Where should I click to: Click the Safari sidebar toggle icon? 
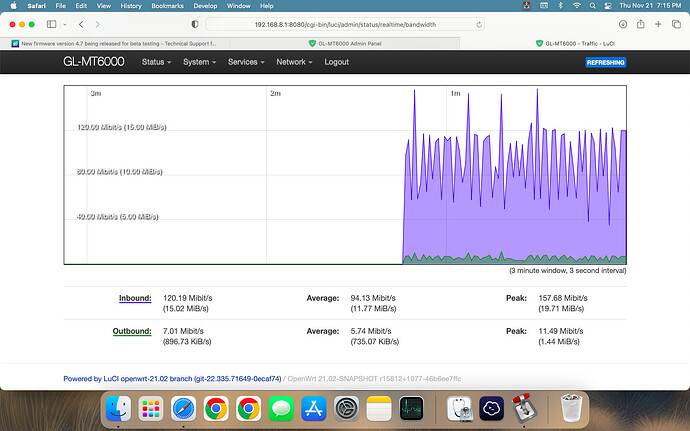click(51, 23)
